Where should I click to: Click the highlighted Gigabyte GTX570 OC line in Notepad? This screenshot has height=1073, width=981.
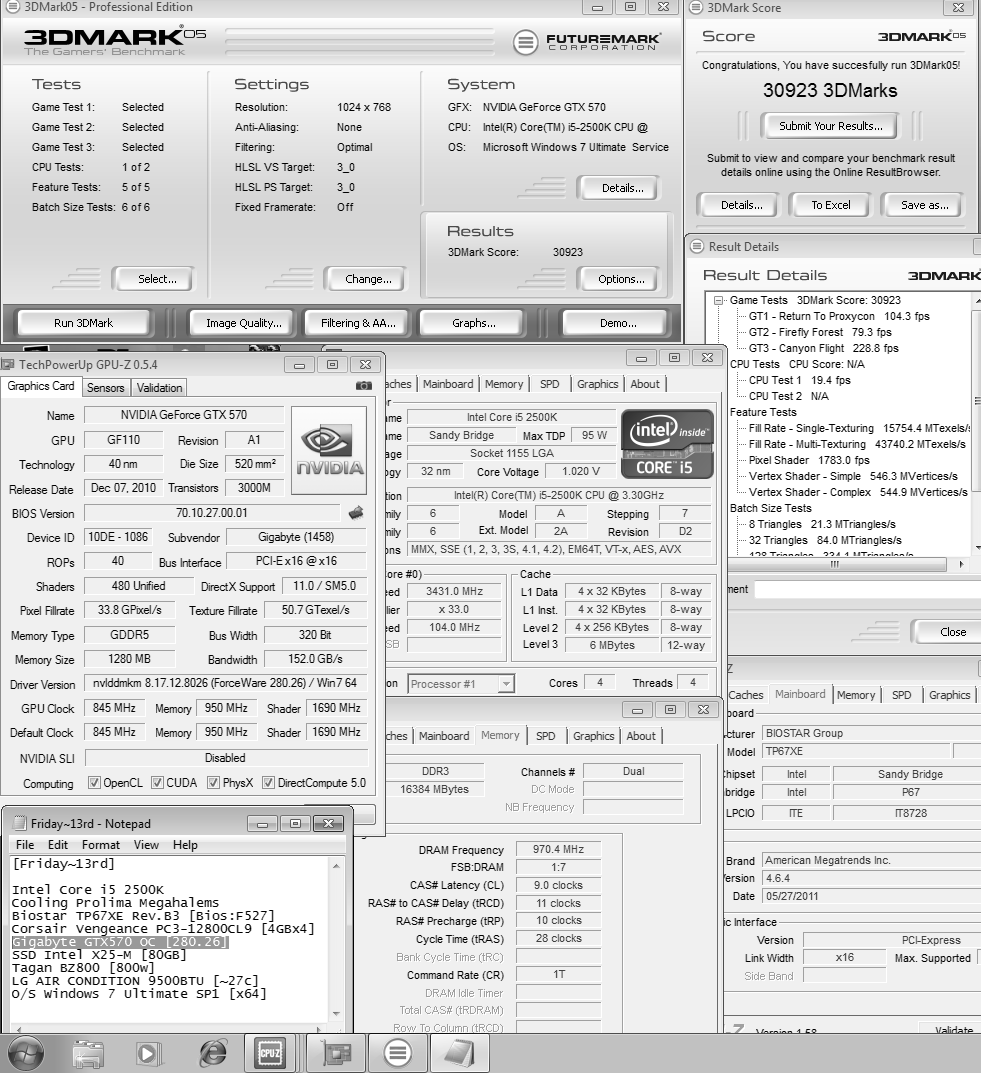pyautogui.click(x=120, y=942)
